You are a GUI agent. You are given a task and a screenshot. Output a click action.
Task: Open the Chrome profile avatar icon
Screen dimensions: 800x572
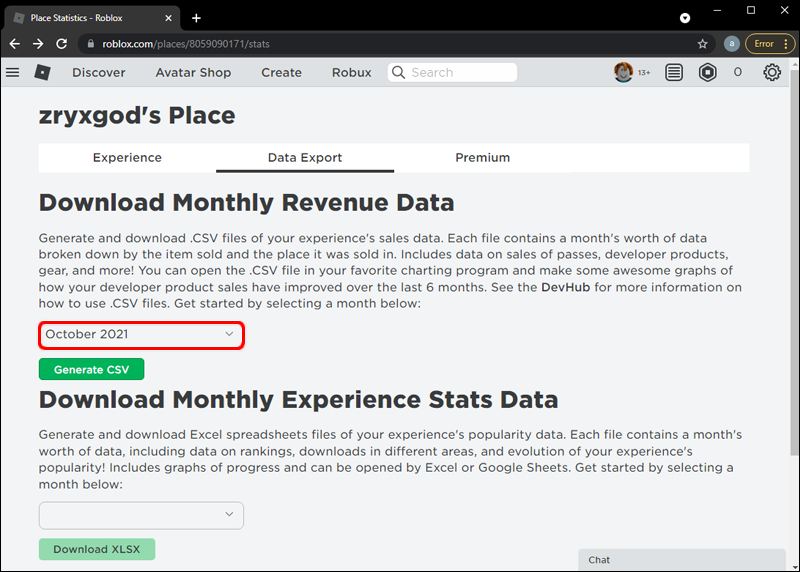coord(732,44)
